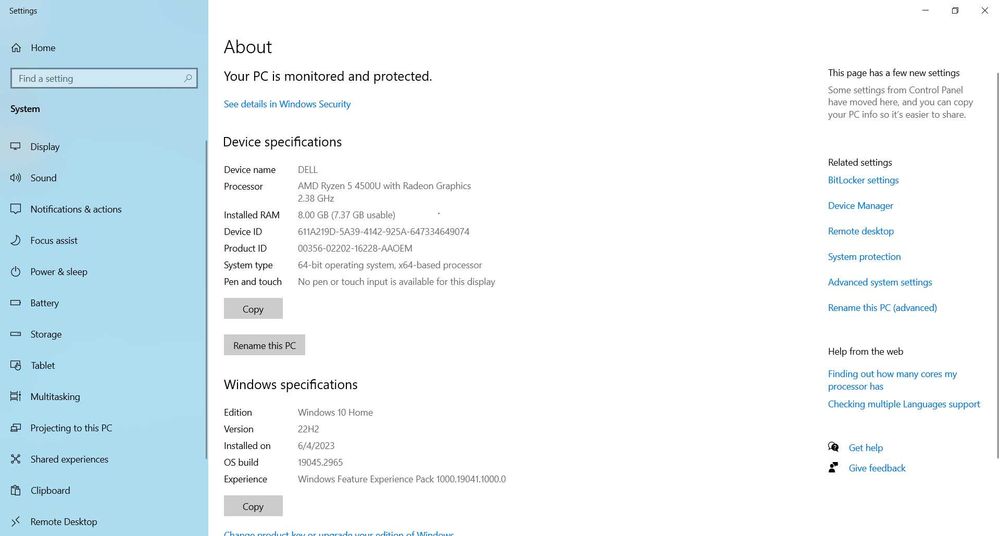
Task: Click the Notifications & actions icon
Action: (x=16, y=209)
